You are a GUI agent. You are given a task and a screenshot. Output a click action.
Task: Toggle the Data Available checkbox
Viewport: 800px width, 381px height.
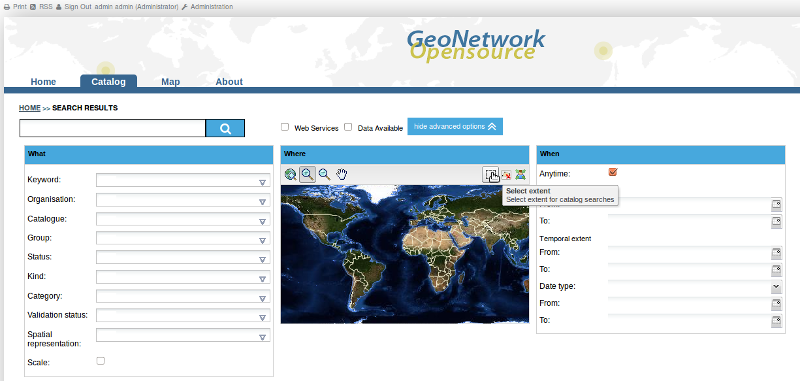click(348, 127)
